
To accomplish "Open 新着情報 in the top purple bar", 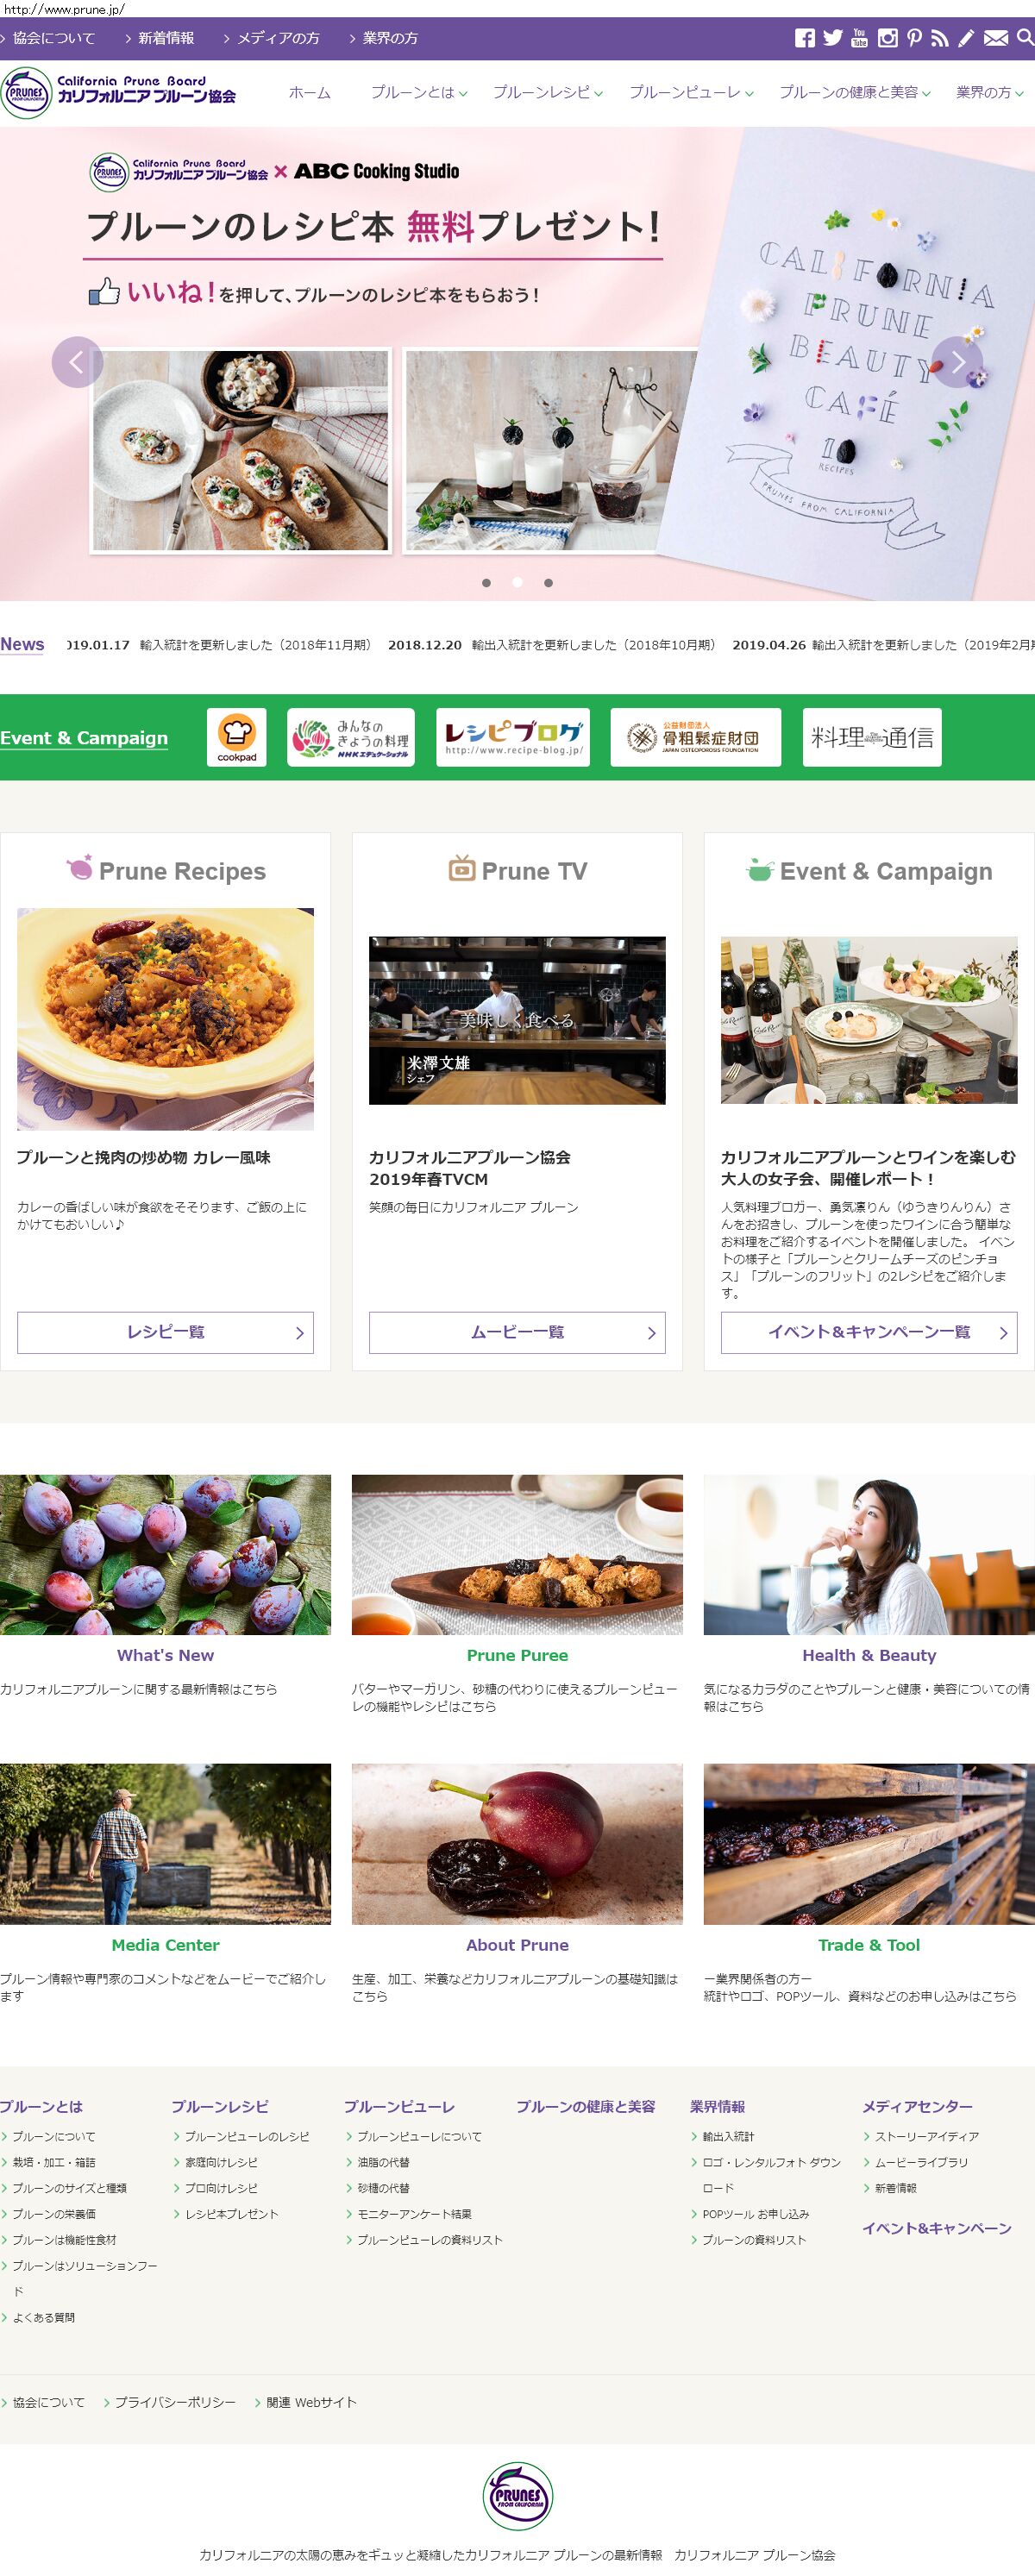I will pos(160,38).
